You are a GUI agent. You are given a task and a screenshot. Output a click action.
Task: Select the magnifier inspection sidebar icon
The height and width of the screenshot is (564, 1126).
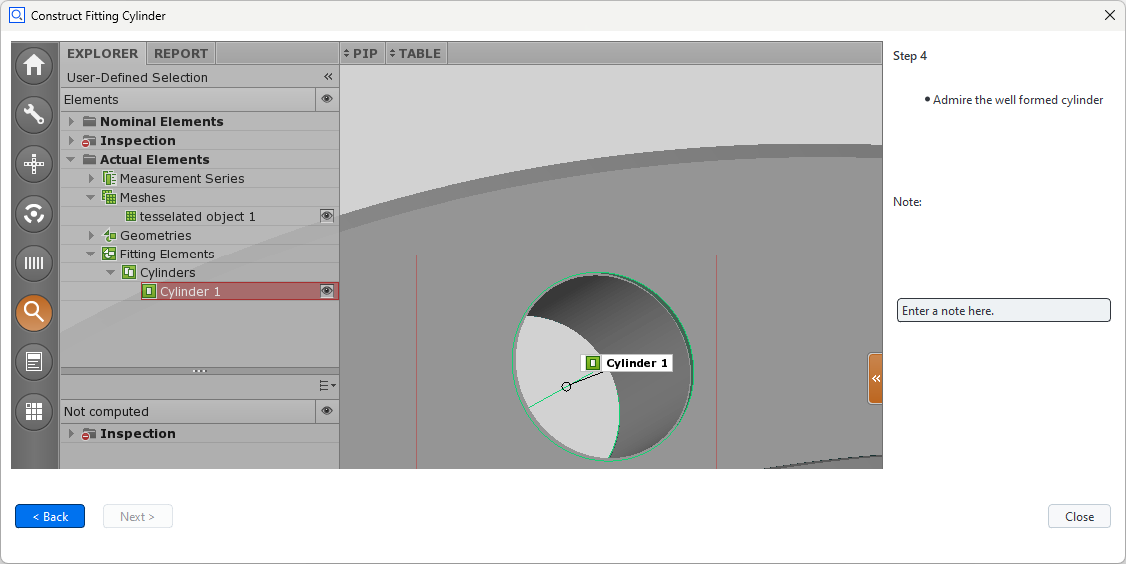point(34,312)
